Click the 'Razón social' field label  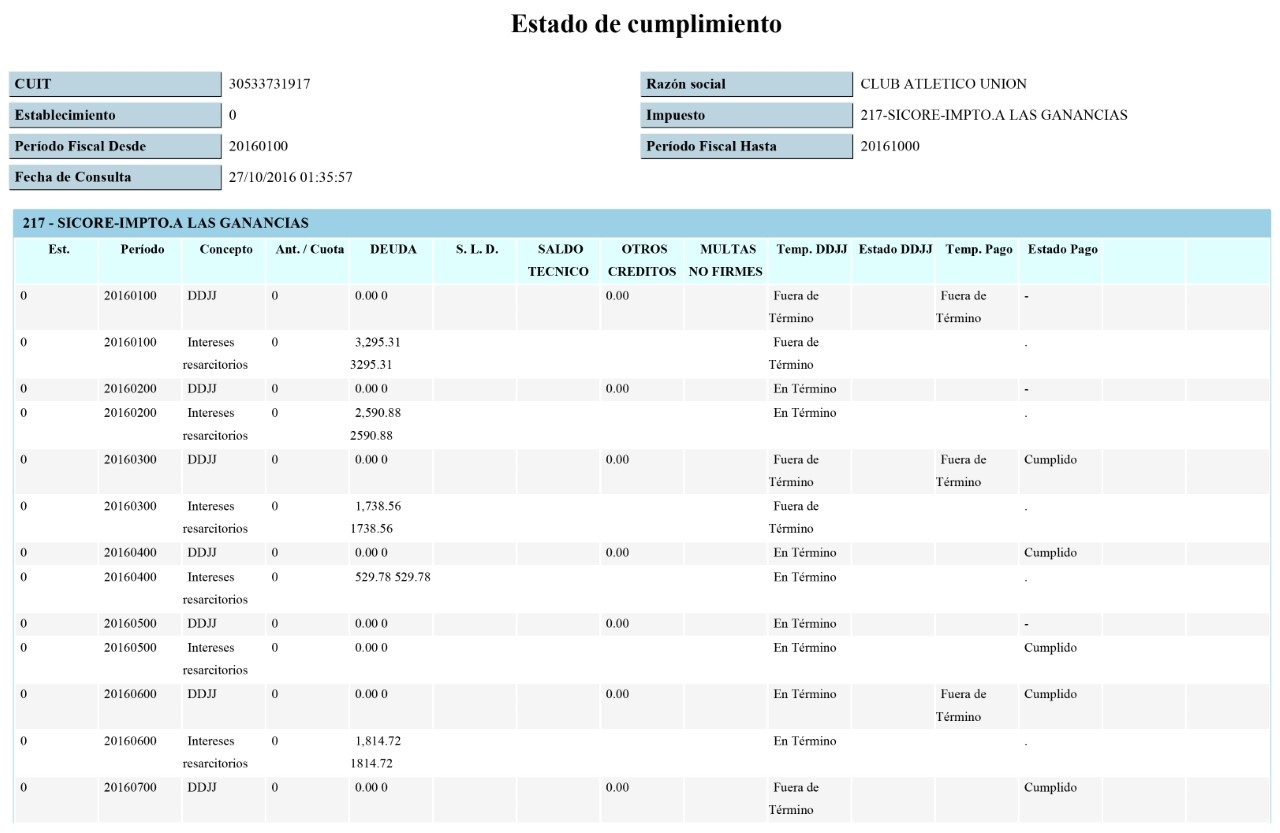point(686,84)
